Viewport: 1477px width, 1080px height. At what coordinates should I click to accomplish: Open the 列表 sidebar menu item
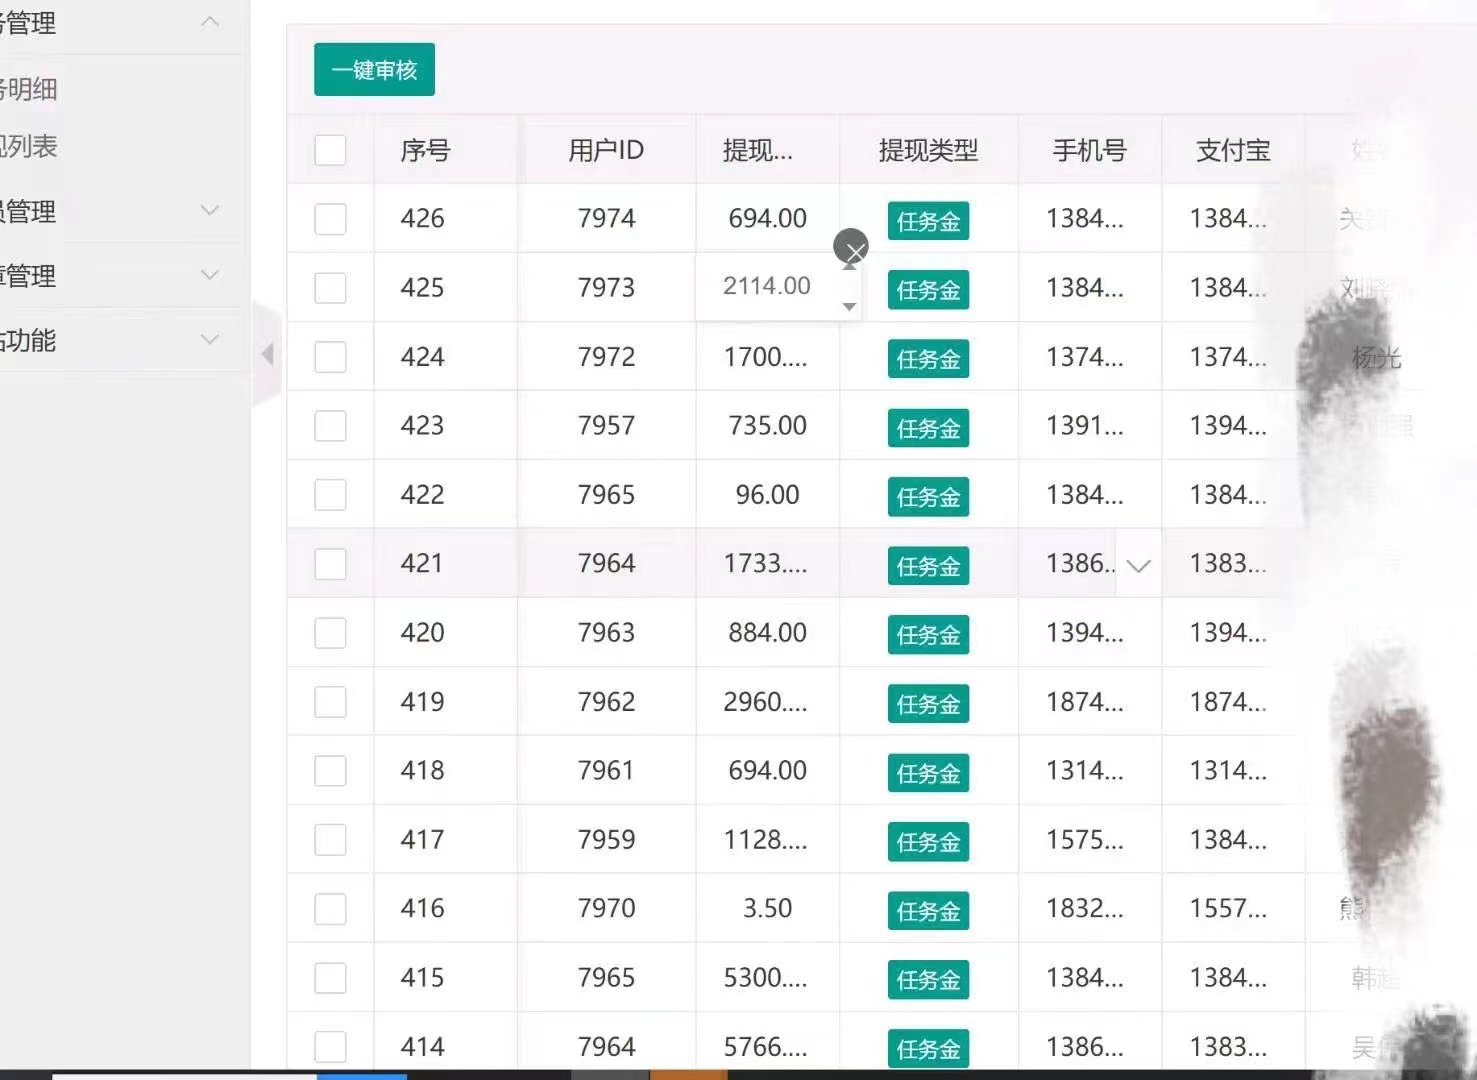point(30,147)
